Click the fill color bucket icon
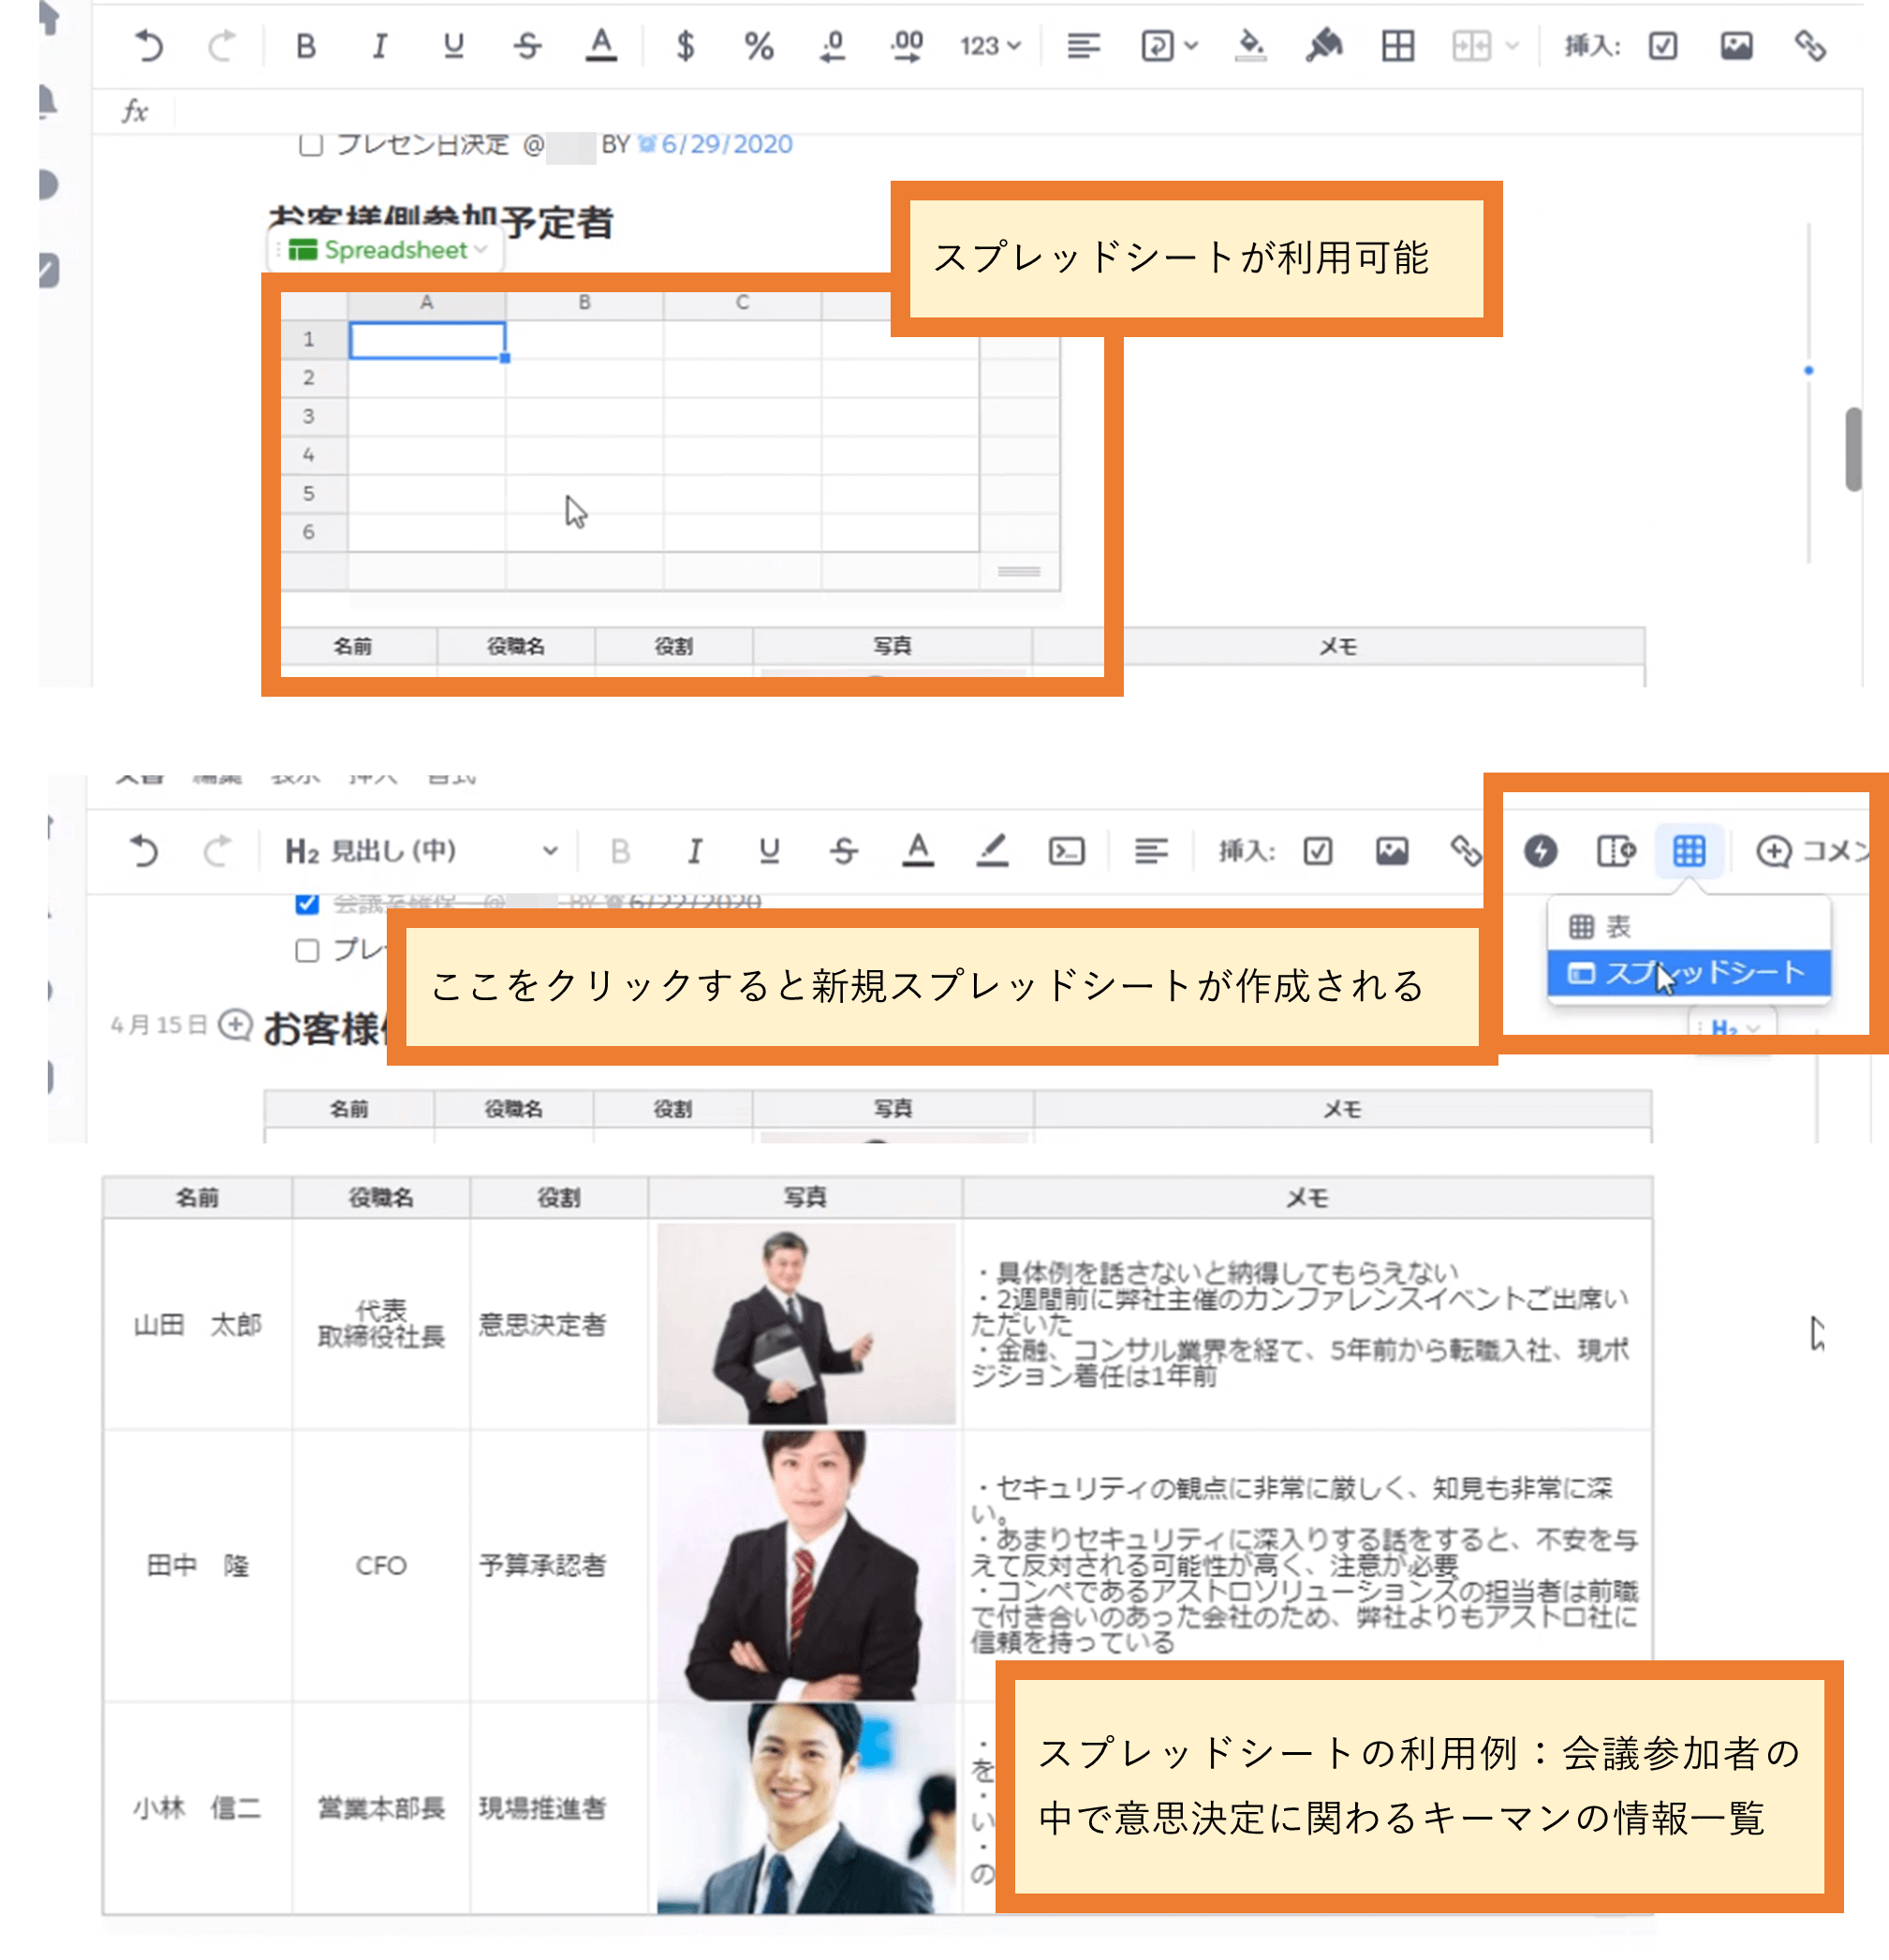This screenshot has width=1889, height=1960. [1251, 46]
